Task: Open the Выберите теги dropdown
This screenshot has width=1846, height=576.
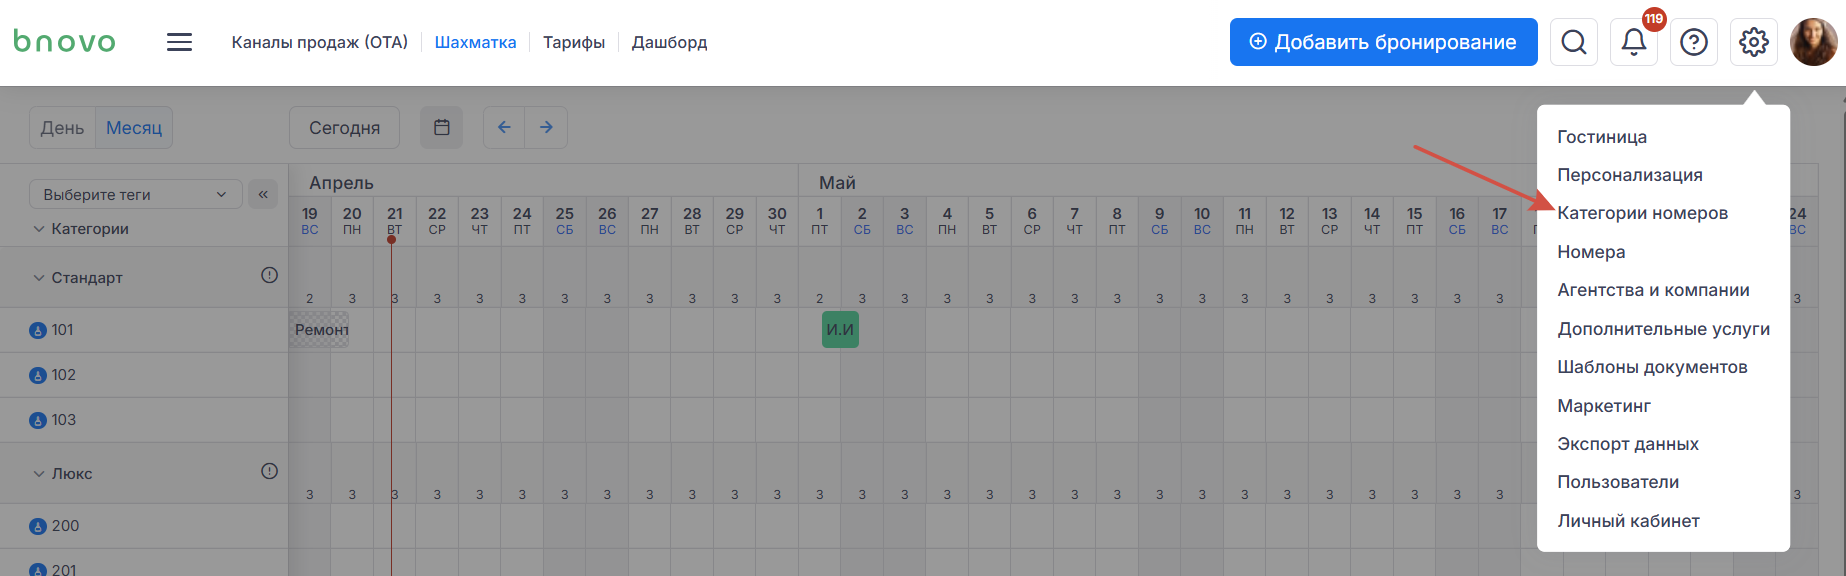Action: [x=136, y=194]
